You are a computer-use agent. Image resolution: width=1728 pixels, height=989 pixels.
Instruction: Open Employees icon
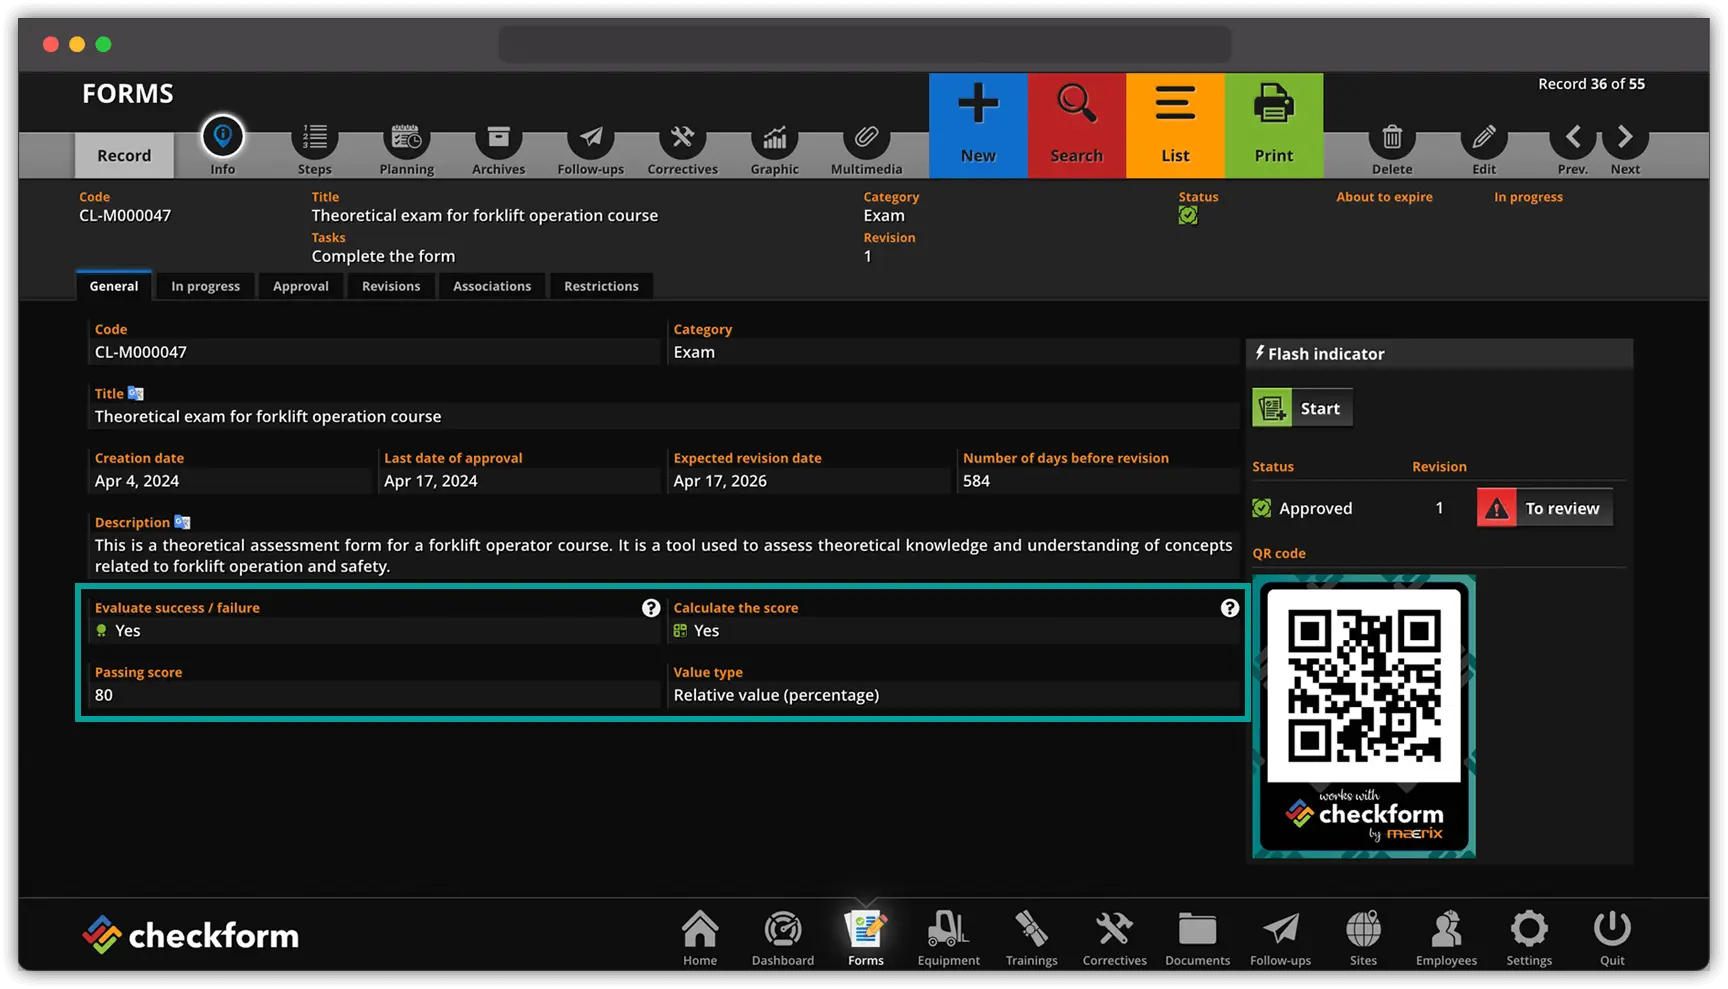[1446, 938]
